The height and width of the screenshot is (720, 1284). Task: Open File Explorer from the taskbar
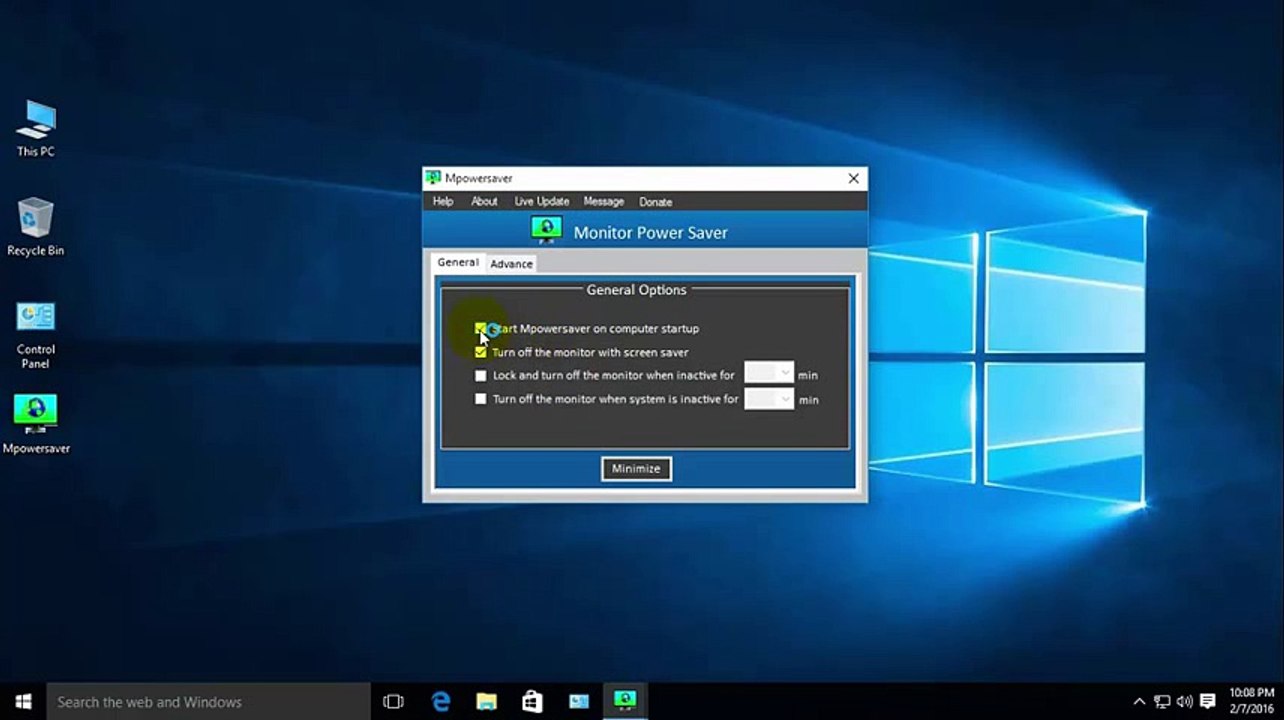486,702
